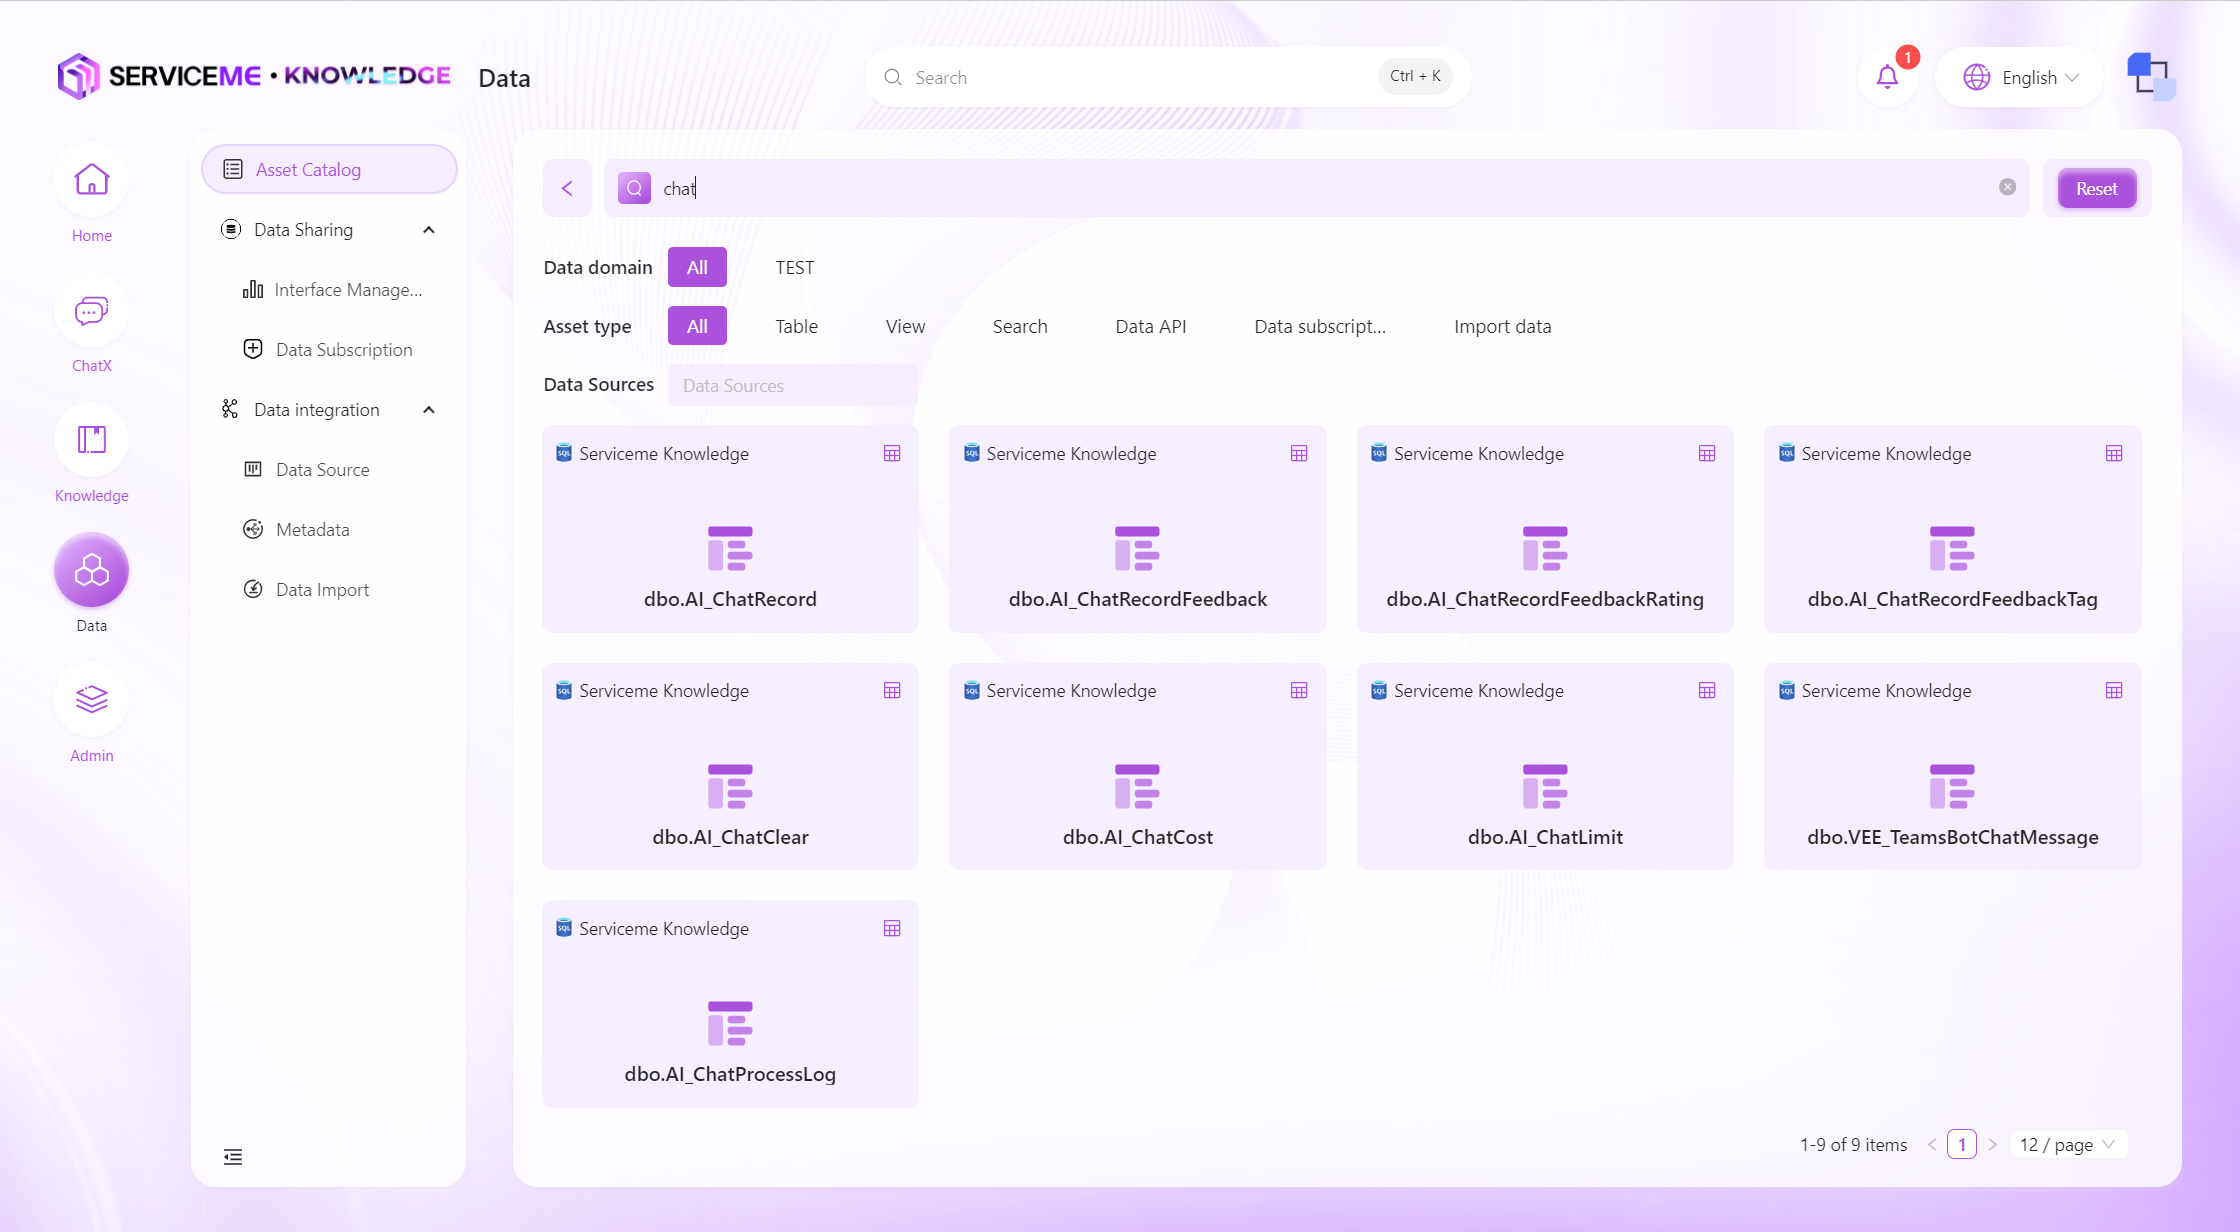This screenshot has width=2240, height=1232.
Task: Click the back arrow beside search
Action: [567, 188]
